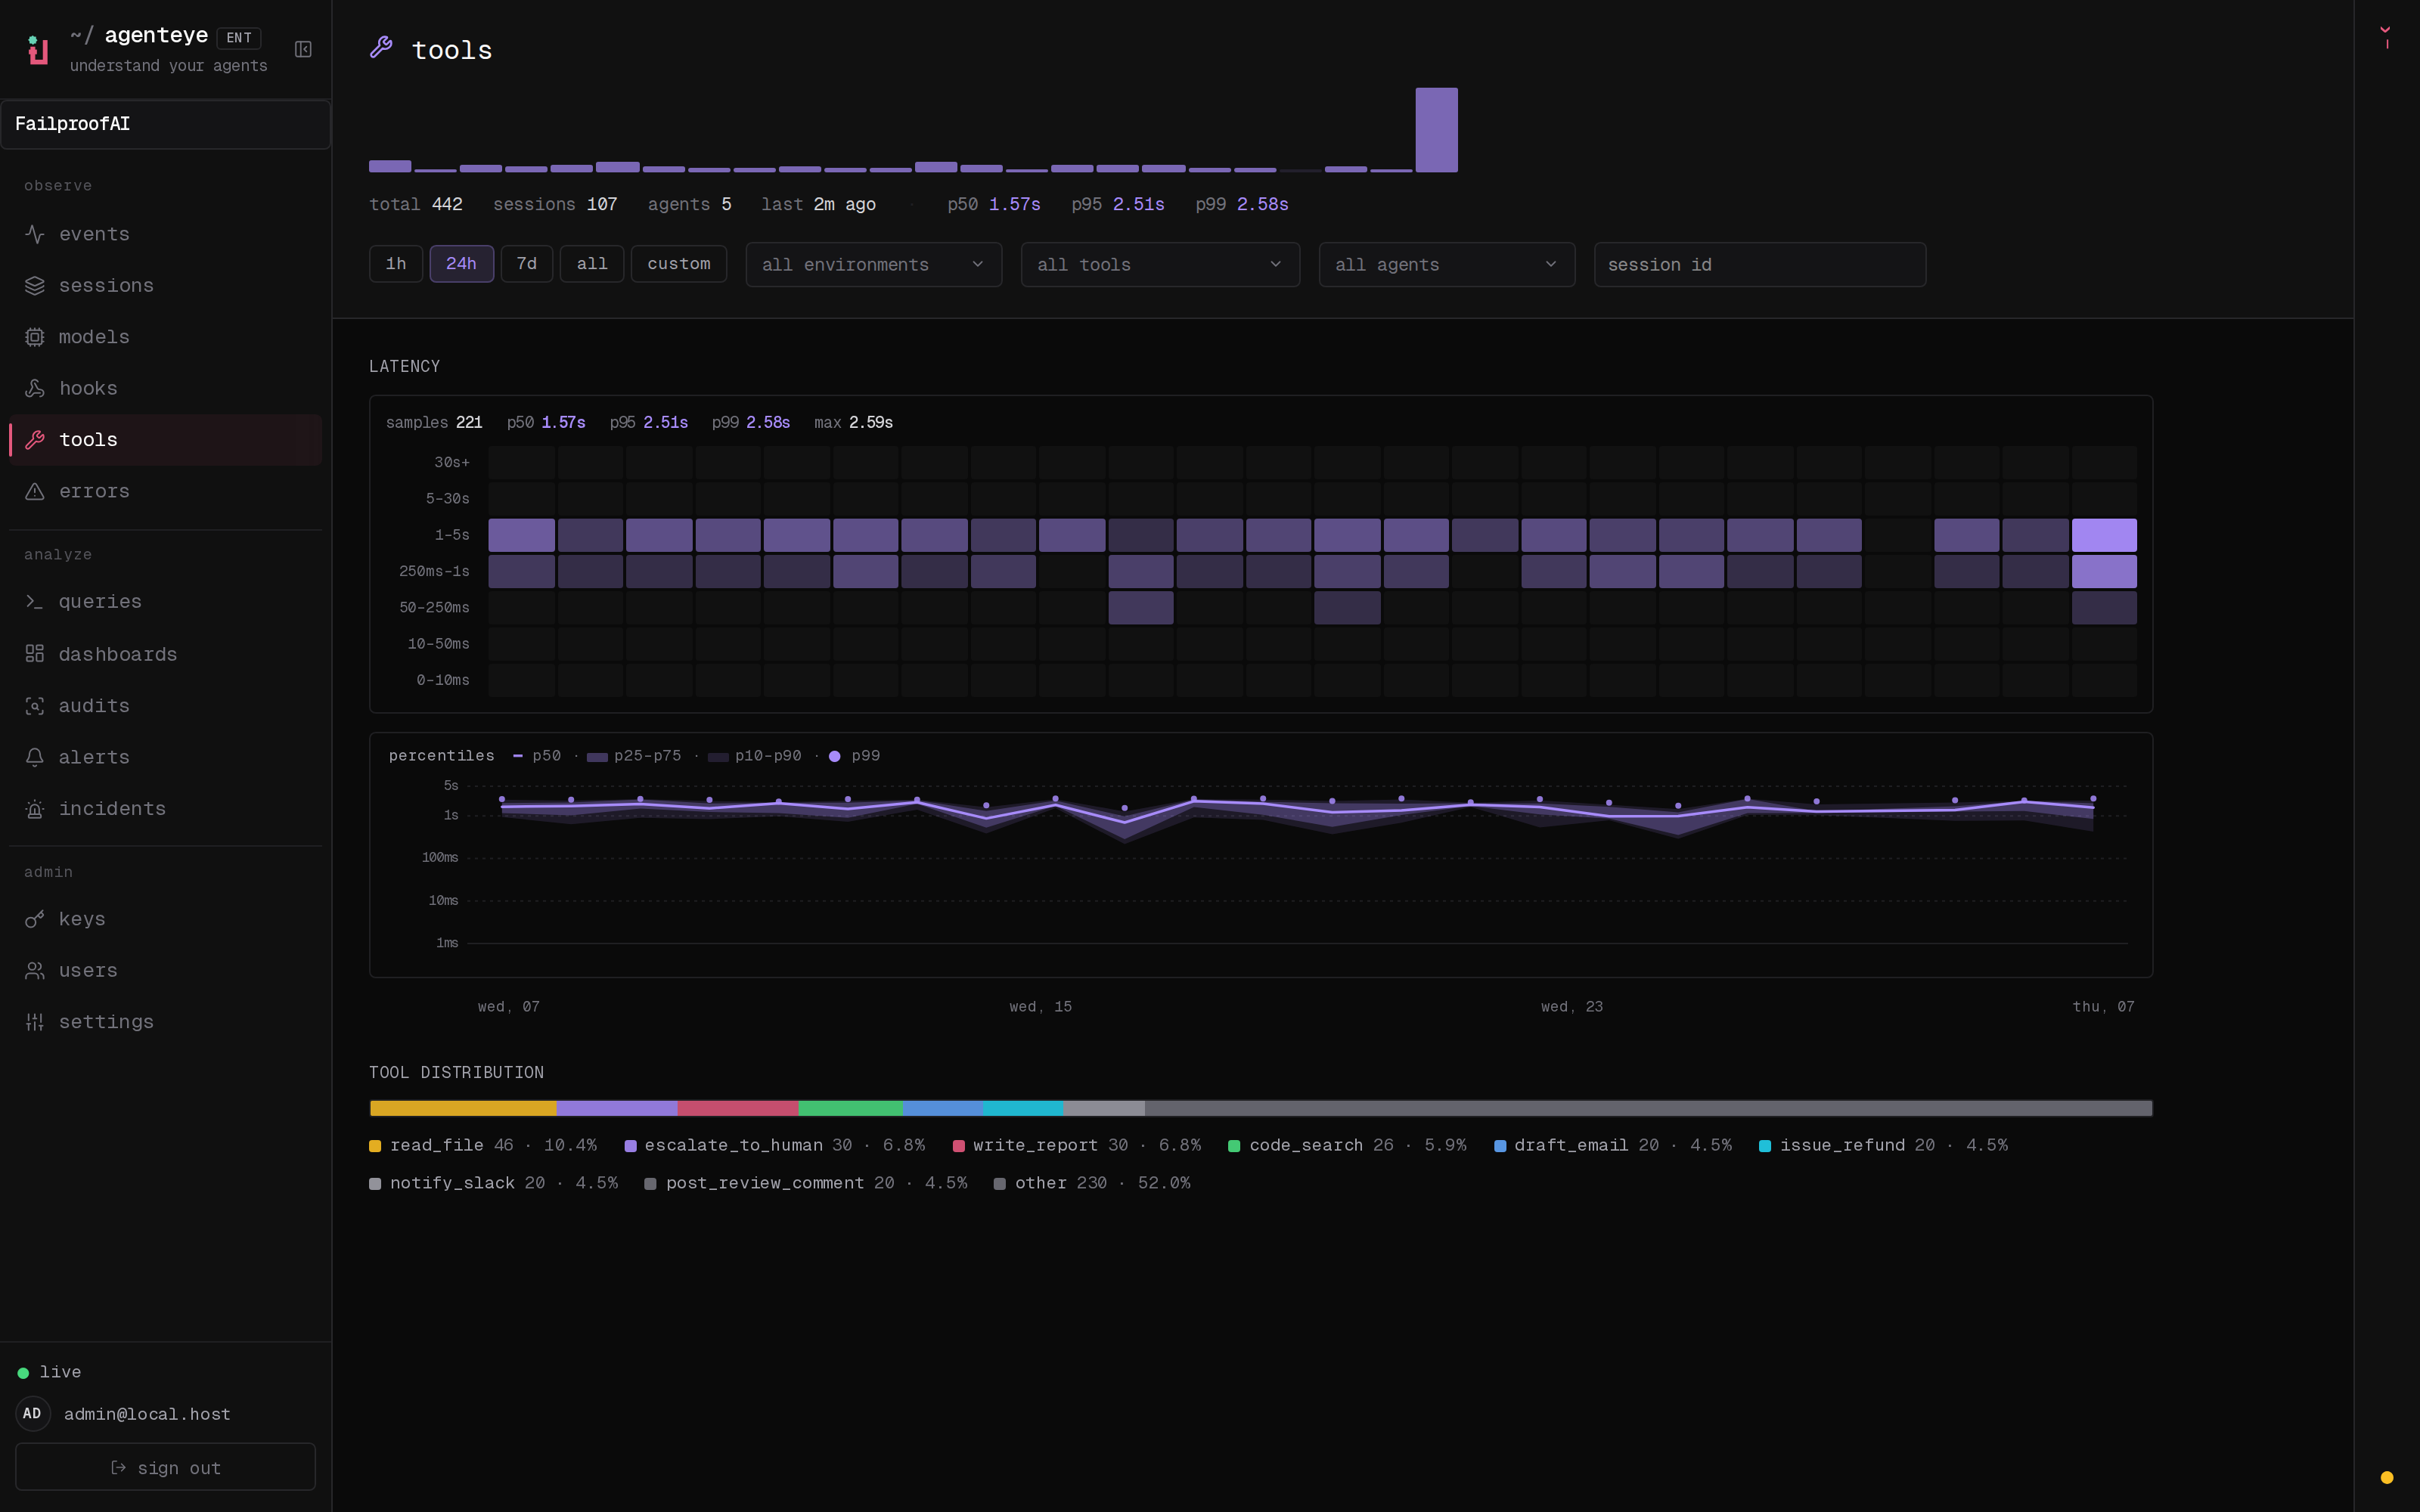
Task: Click the users people icon
Action: pos(35,970)
